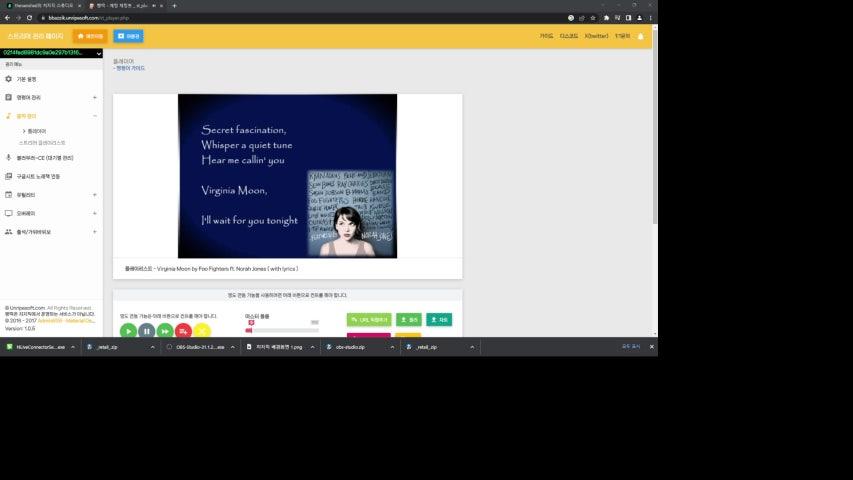Image resolution: width=853 pixels, height=480 pixels.
Task: Select the streamer playlist submenu item
Action: pos(42,143)
